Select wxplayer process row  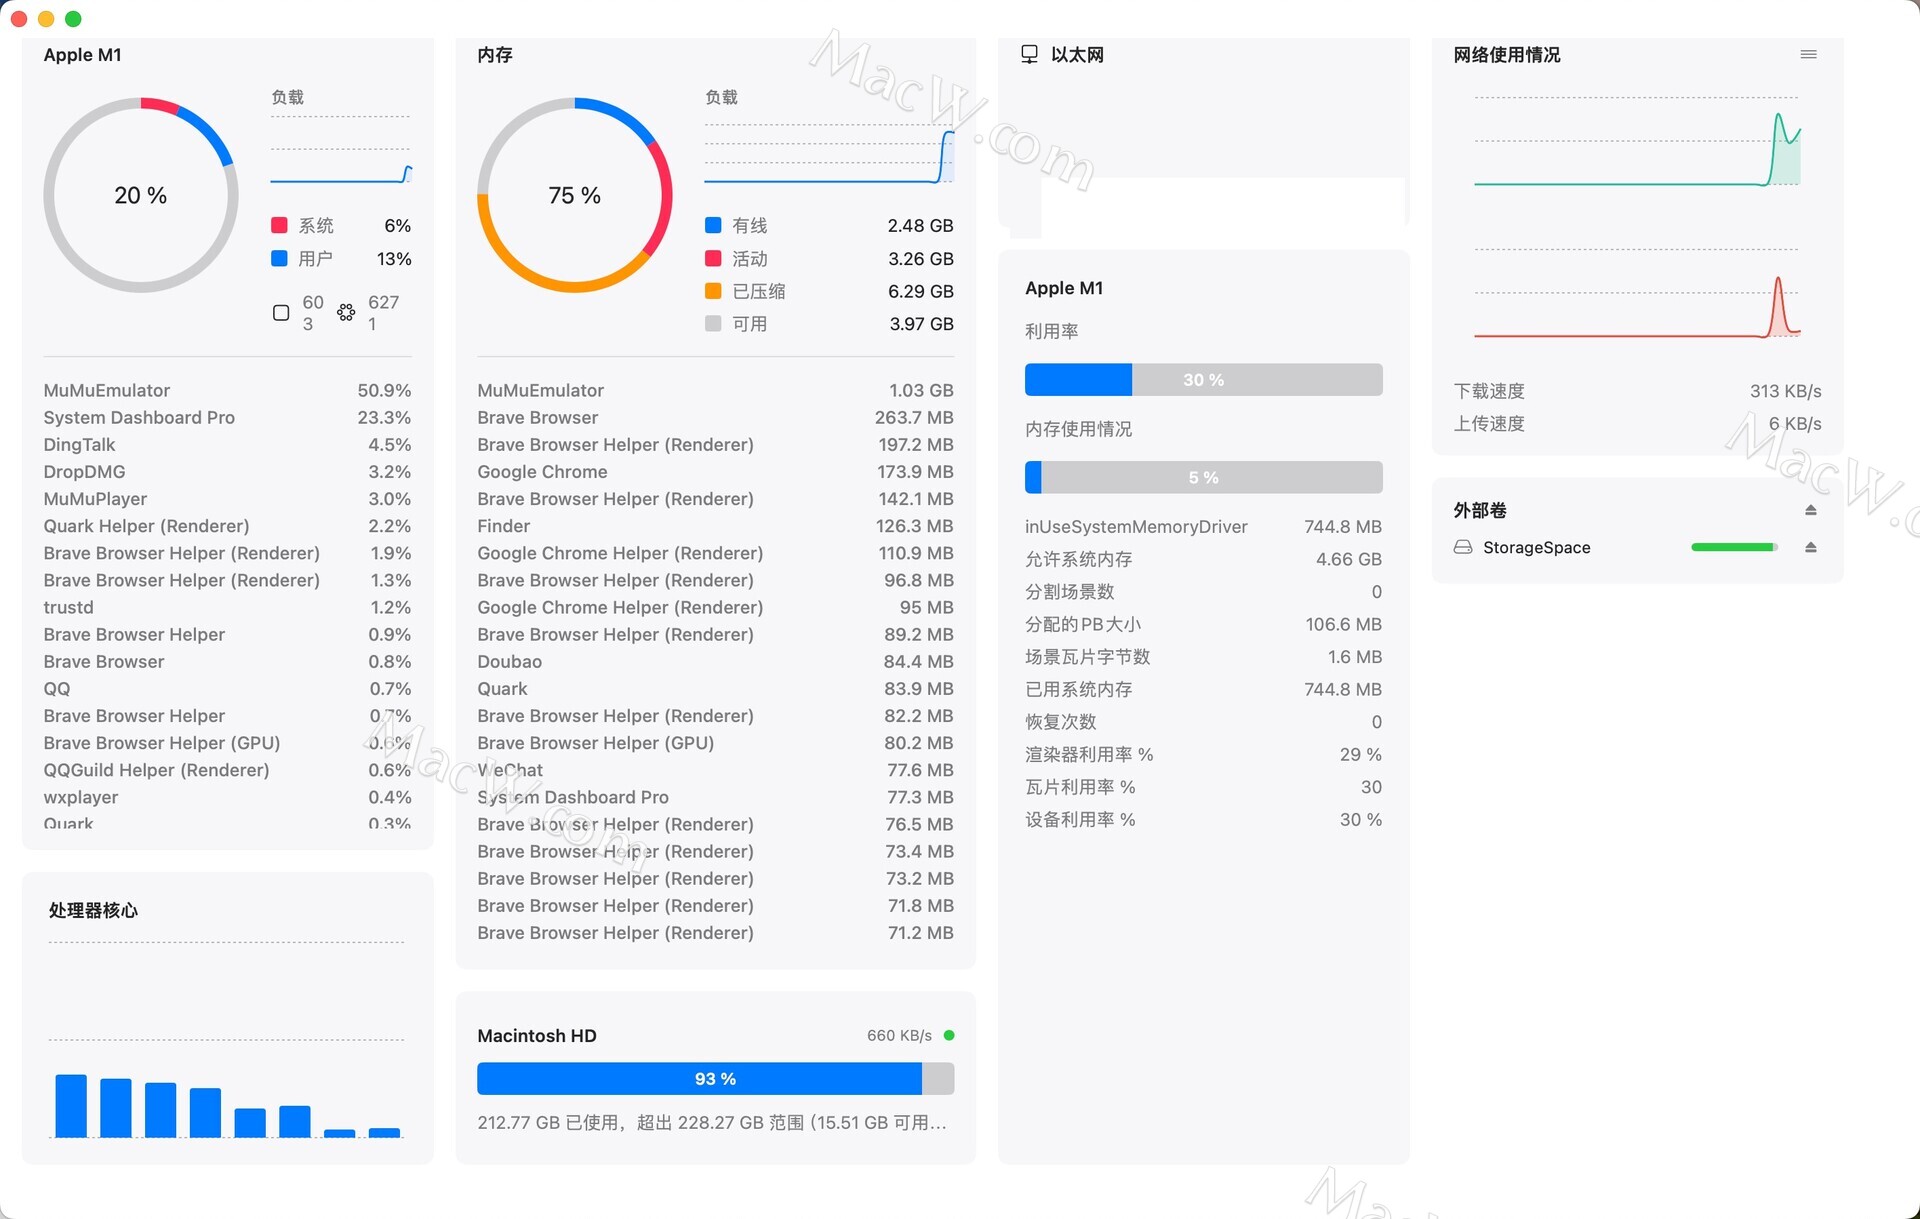[227, 797]
